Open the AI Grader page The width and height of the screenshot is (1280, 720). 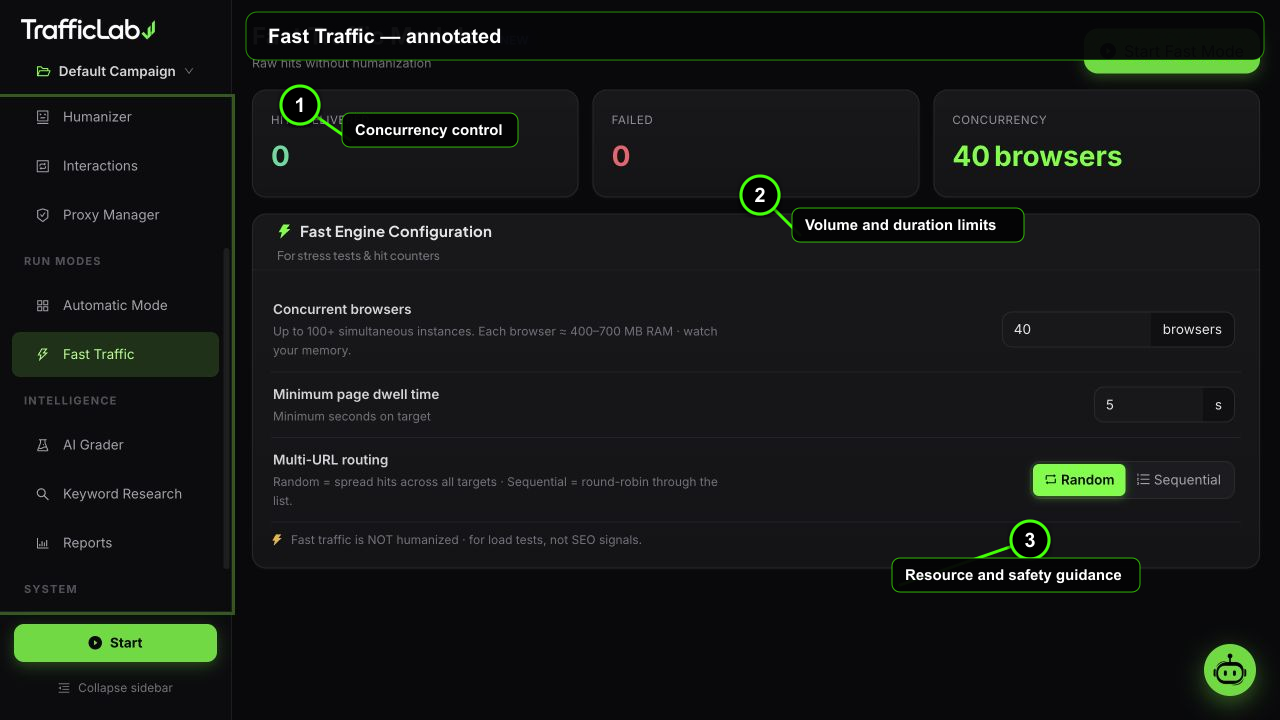tap(115, 445)
